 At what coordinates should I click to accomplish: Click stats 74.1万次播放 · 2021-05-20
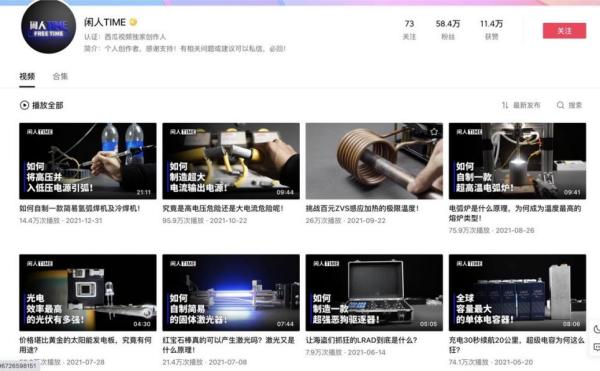click(x=491, y=362)
